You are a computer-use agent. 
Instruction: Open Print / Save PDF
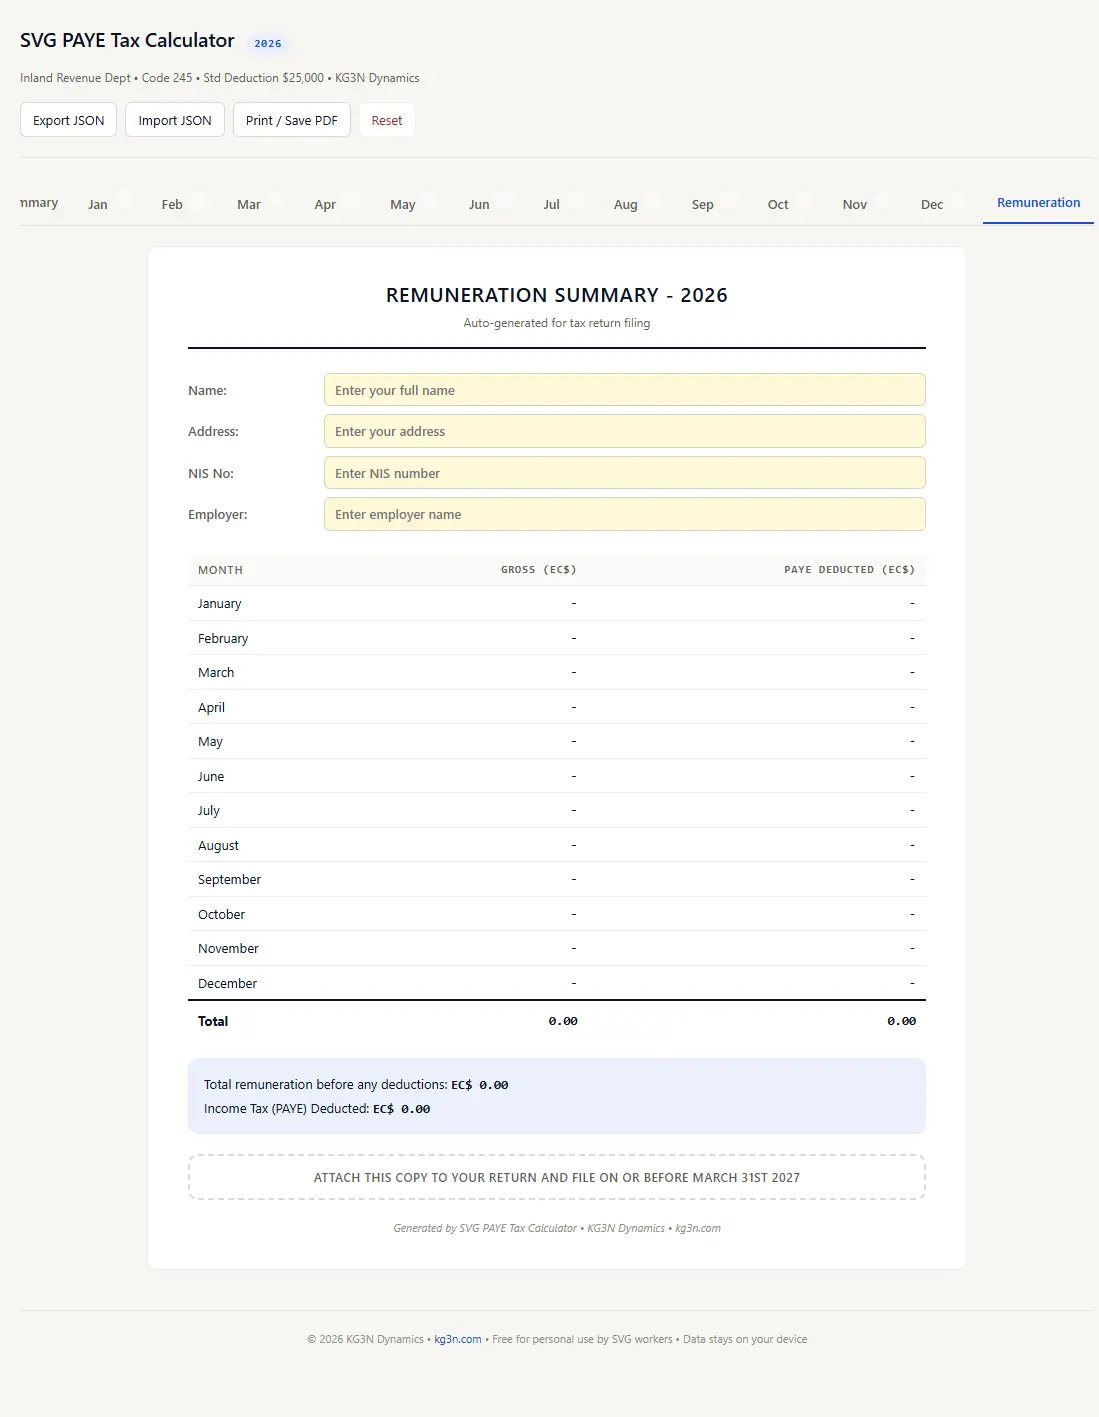coord(292,120)
